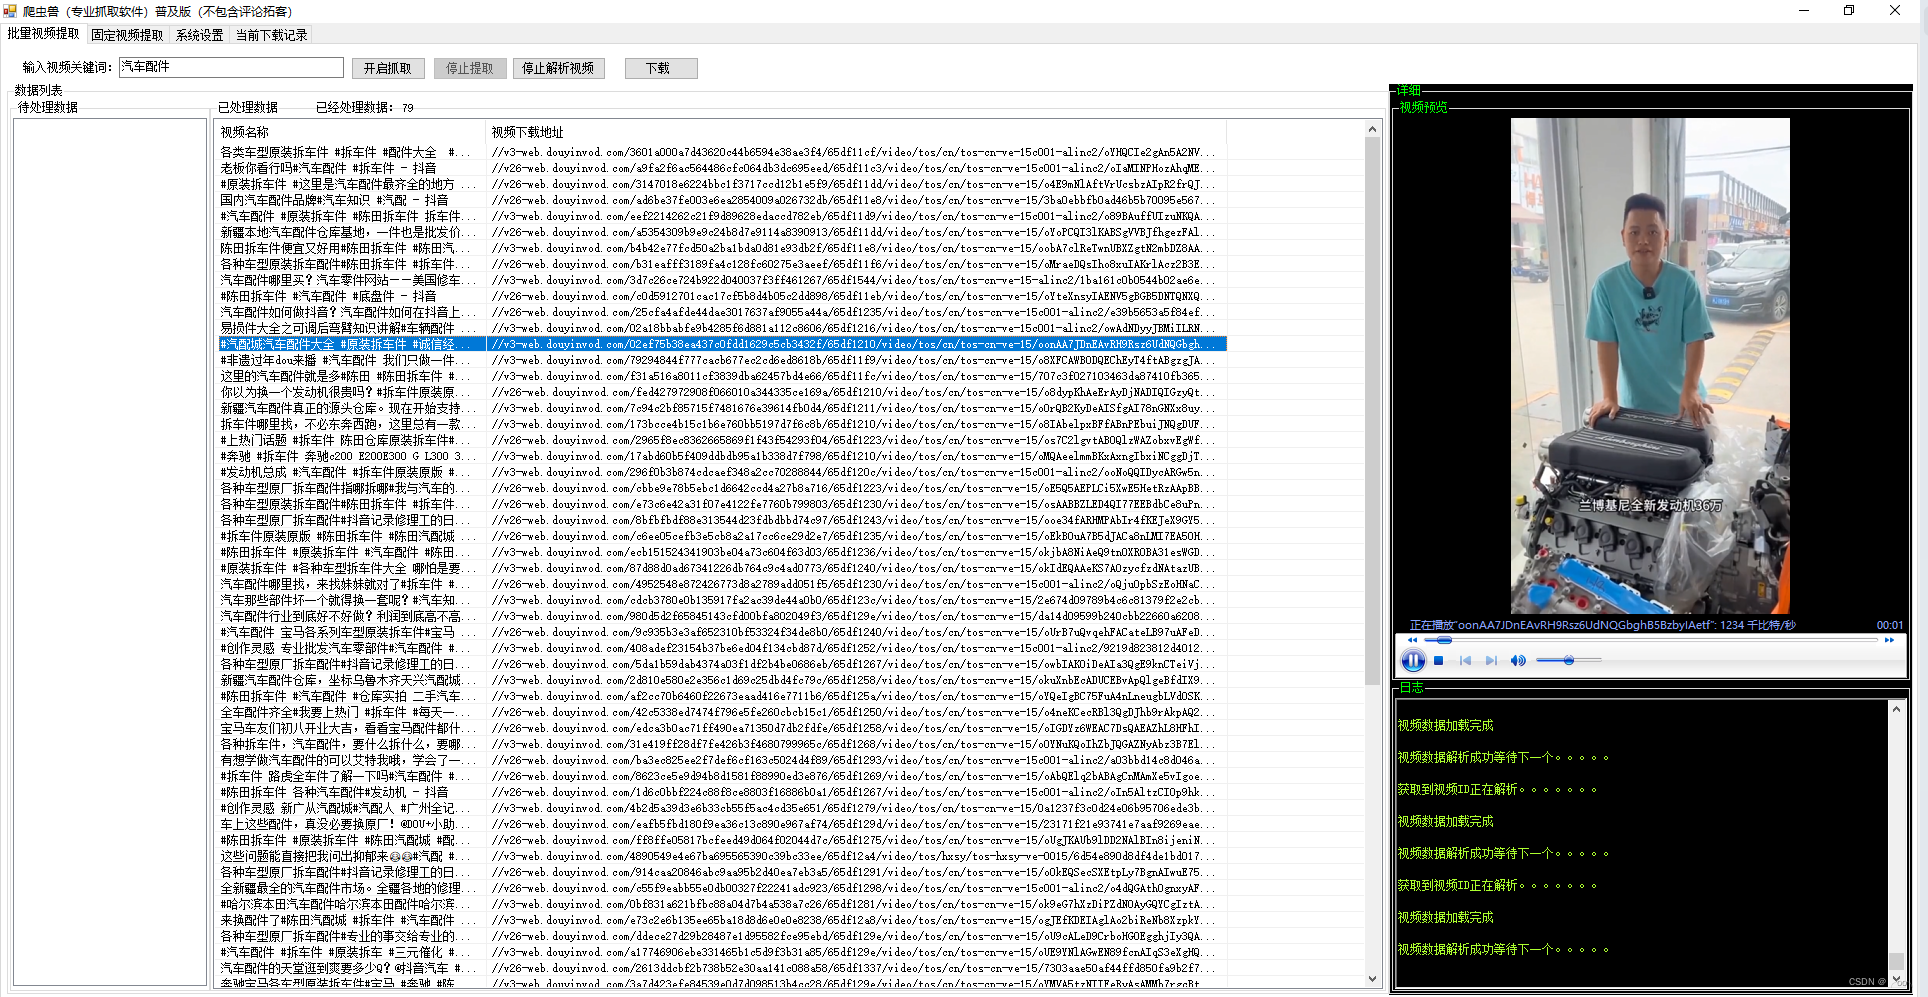1928x997 pixels.
Task: Click the 开启抓取 button
Action: (x=388, y=68)
